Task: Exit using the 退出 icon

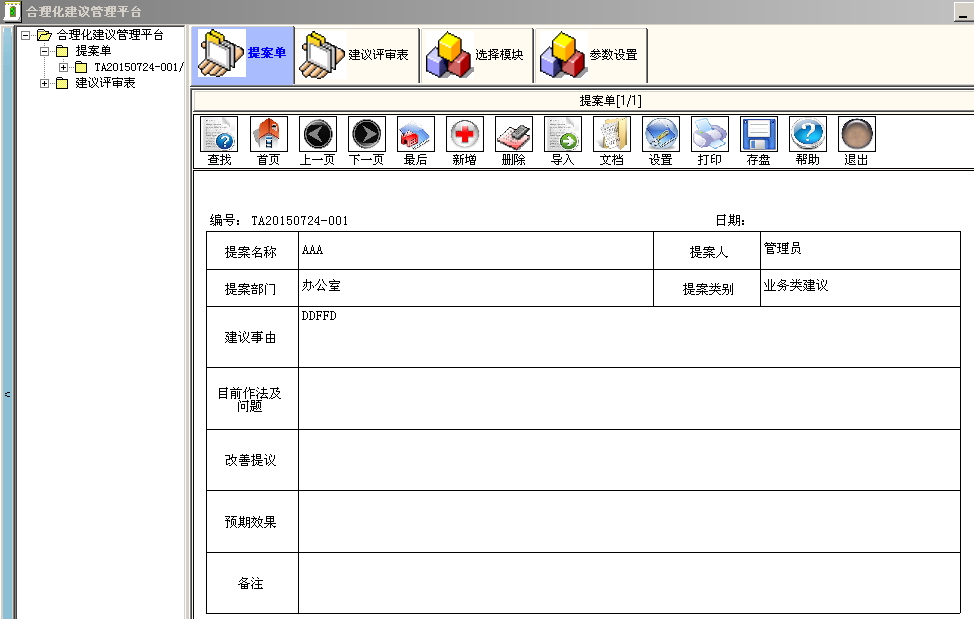Action: coord(856,134)
